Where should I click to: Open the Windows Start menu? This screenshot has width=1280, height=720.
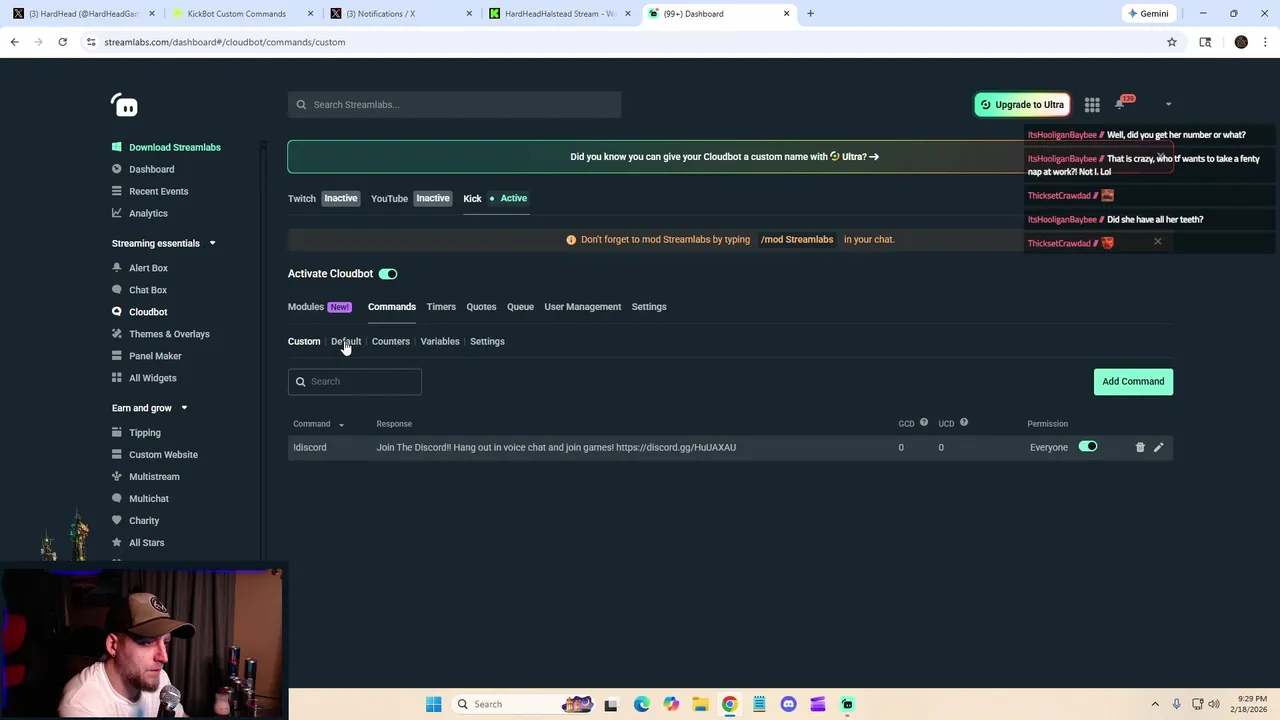(433, 704)
